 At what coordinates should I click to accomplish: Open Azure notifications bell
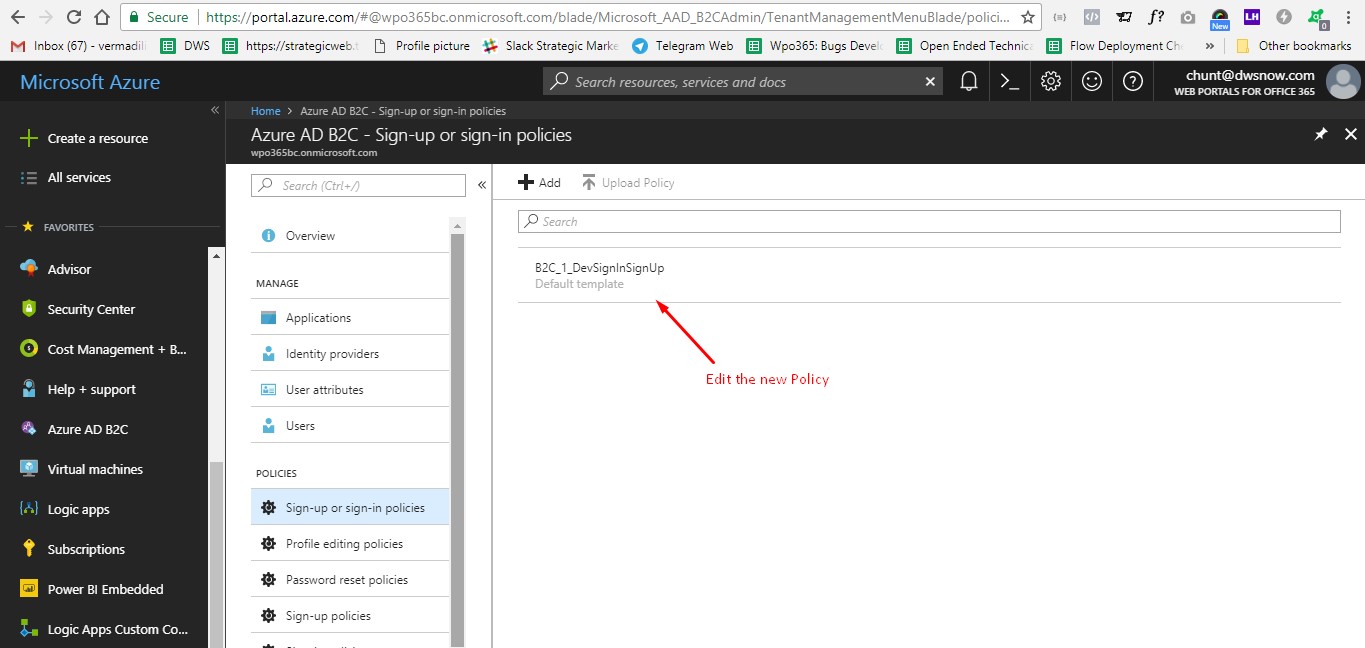968,82
